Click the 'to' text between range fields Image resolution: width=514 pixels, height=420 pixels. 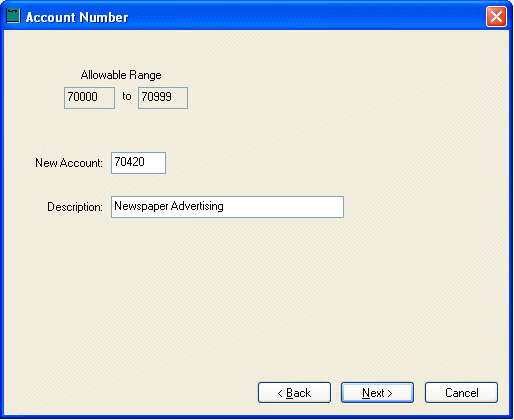(x=127, y=96)
